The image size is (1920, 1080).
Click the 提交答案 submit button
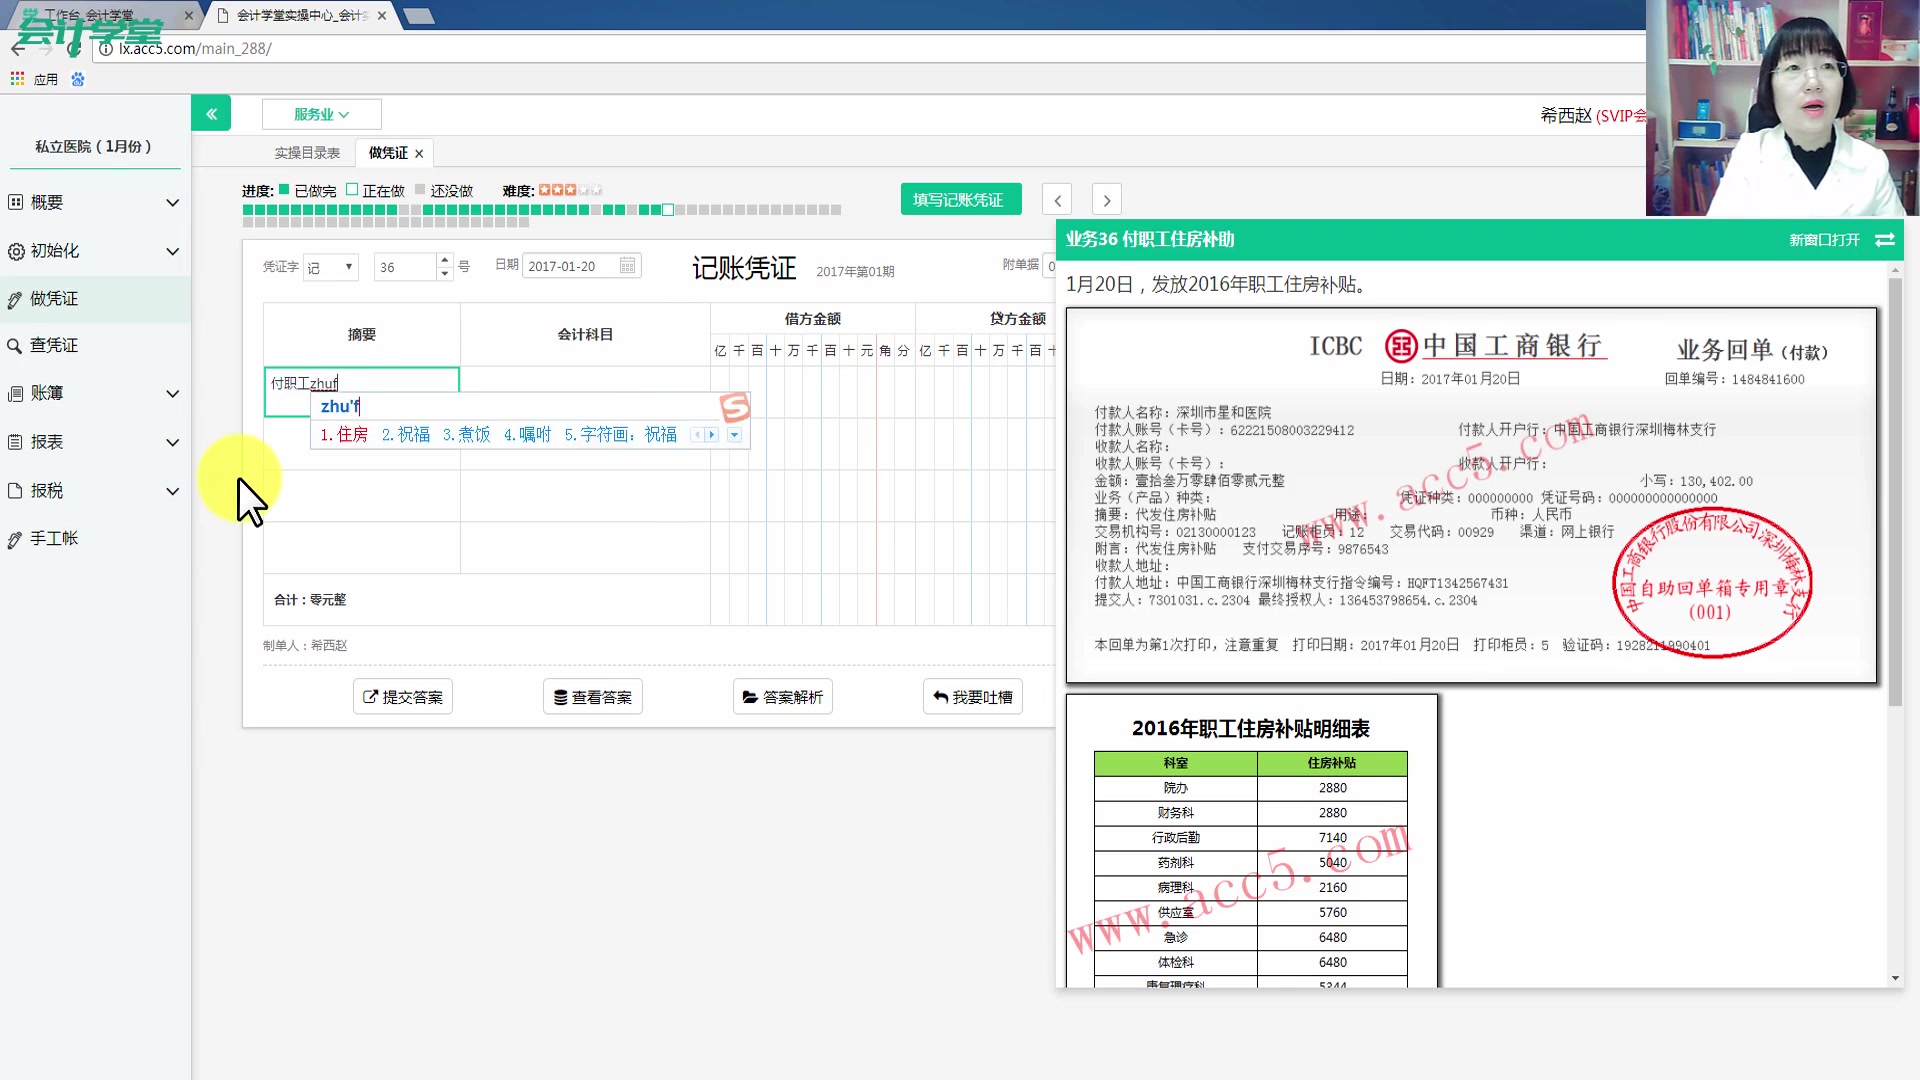(402, 696)
